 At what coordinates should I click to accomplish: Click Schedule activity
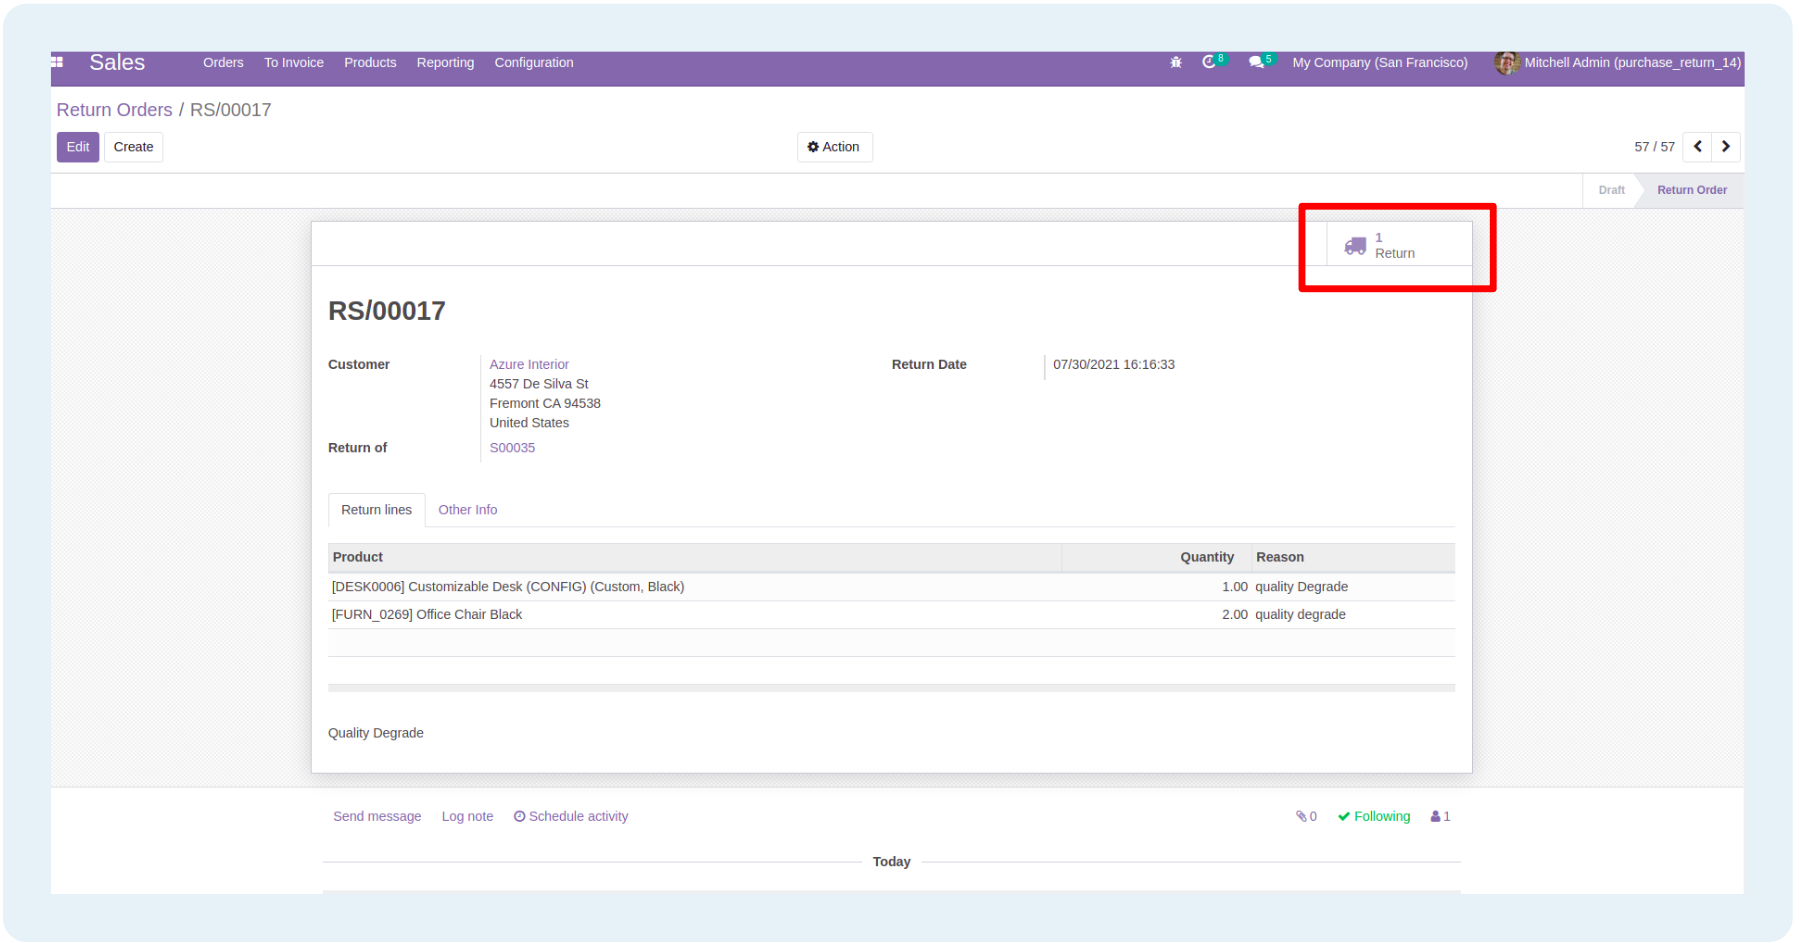pyautogui.click(x=571, y=817)
